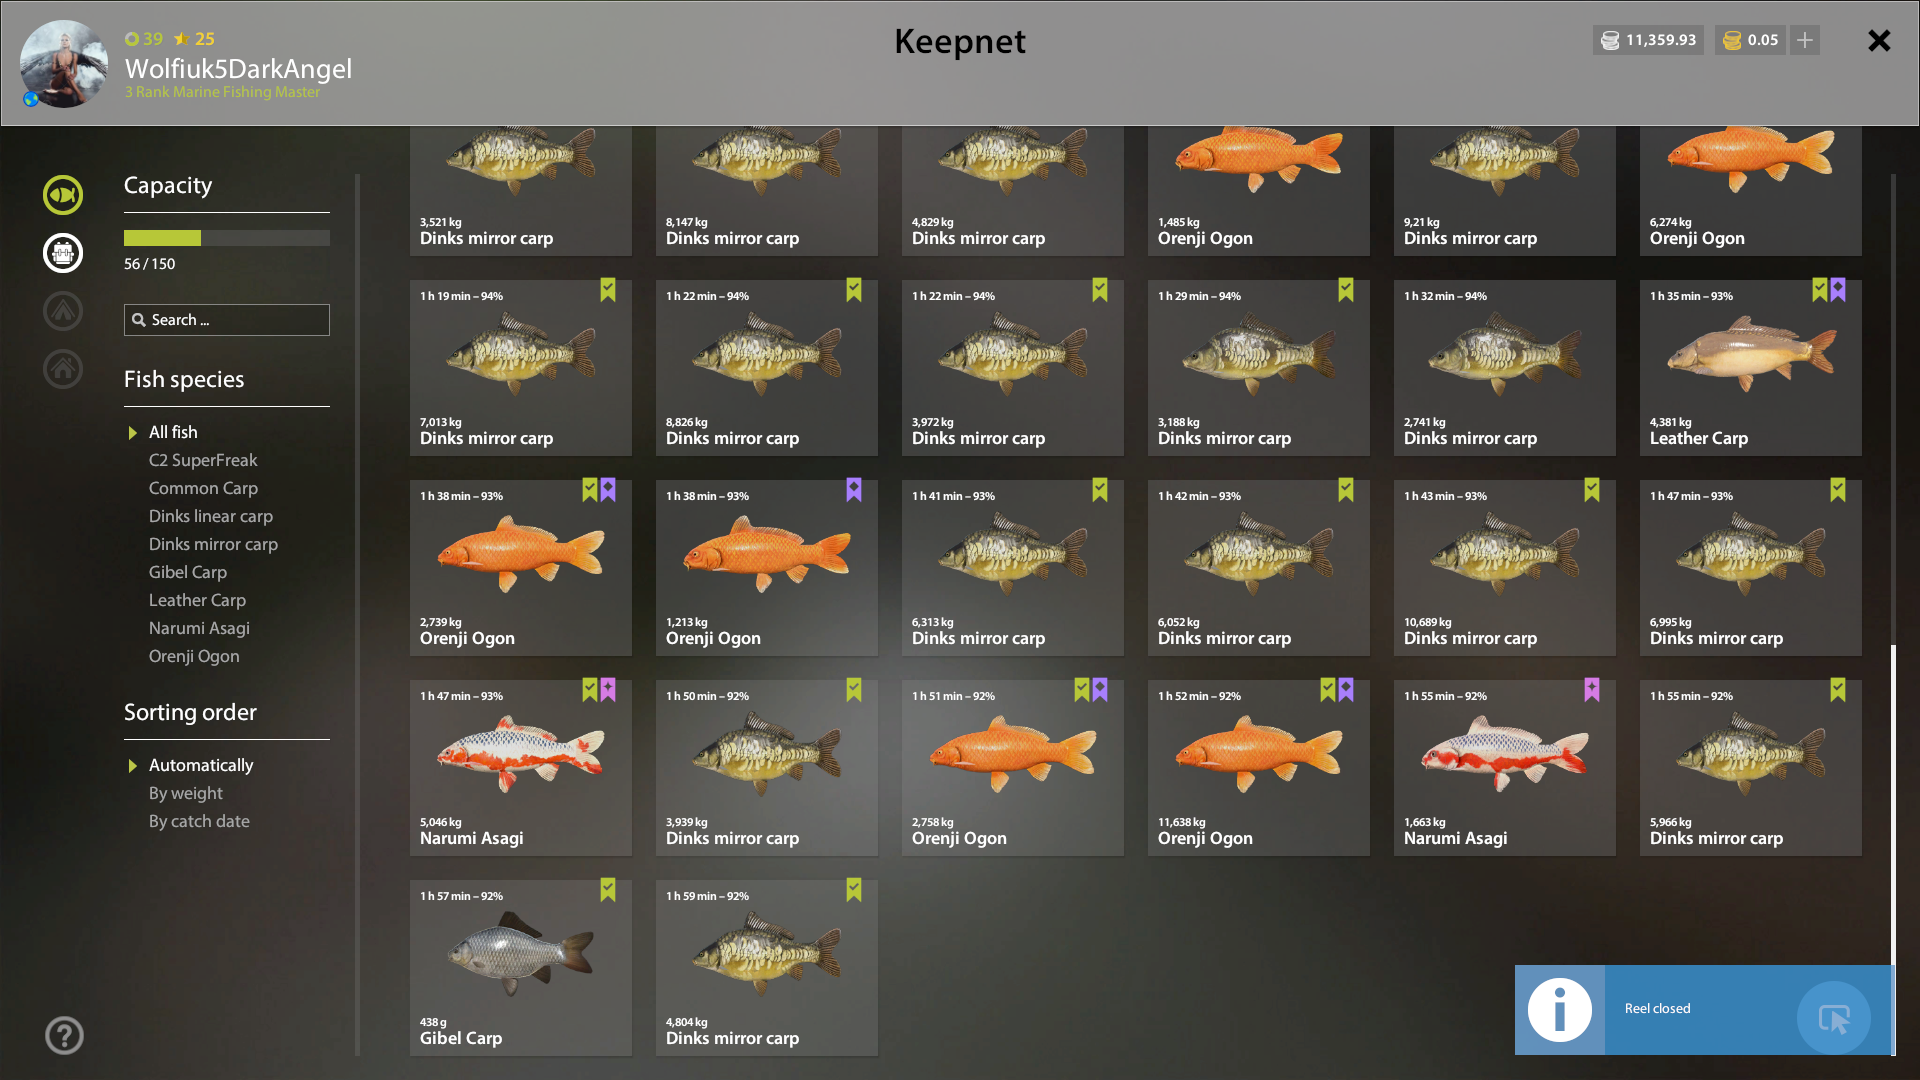1920x1080 pixels.
Task: Toggle green bookmark on 7,013 kg carp
Action: pyautogui.click(x=608, y=290)
